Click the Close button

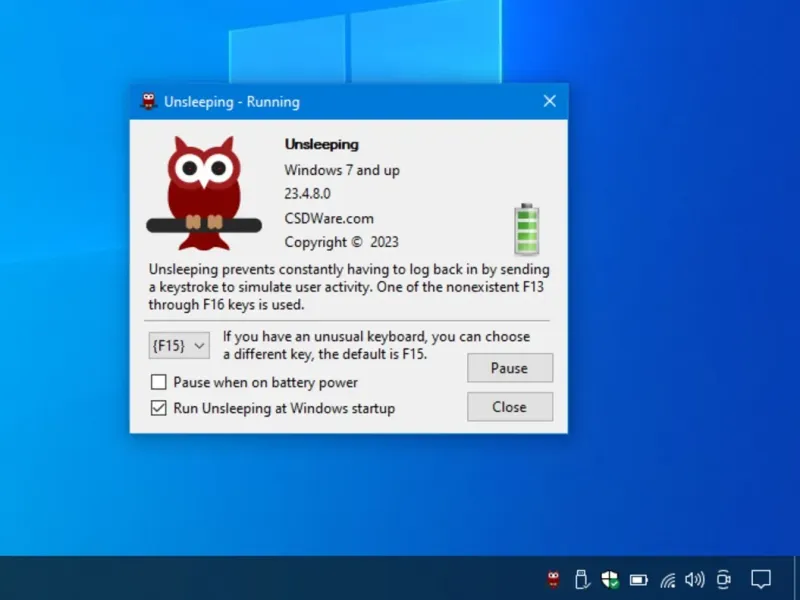point(510,407)
